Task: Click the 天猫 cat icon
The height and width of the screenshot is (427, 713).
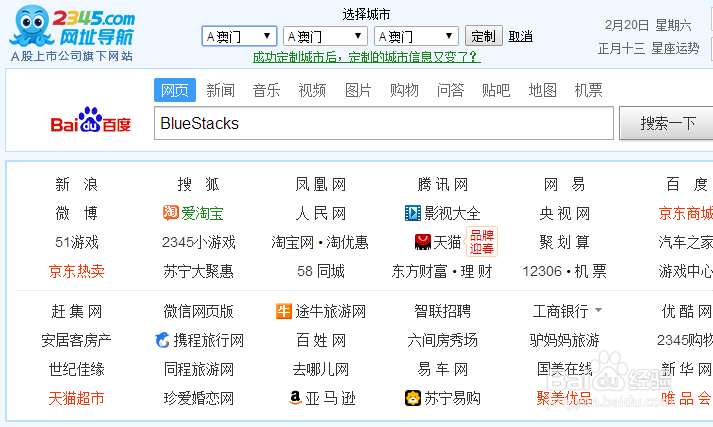Action: [x=422, y=242]
